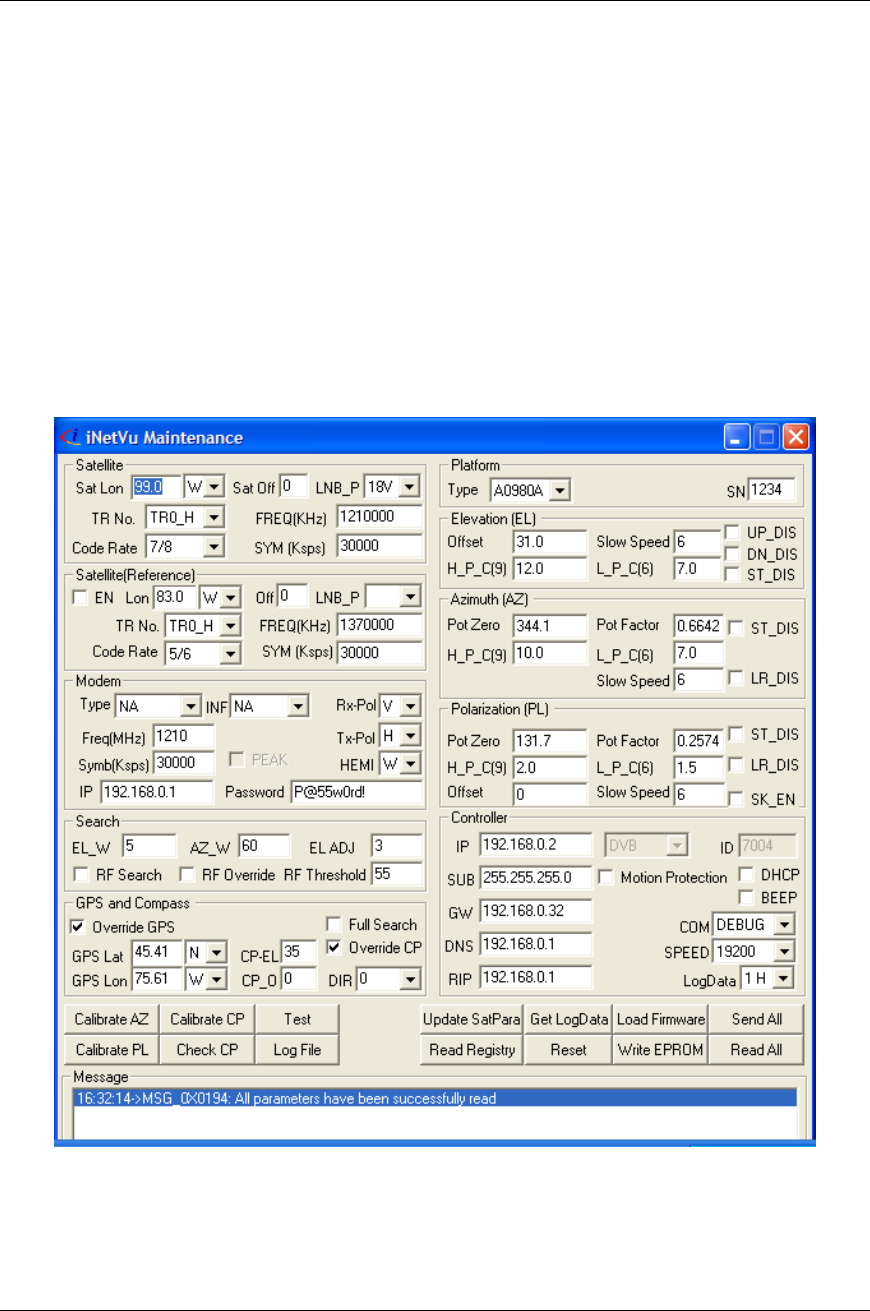Toggle the RF Override checkbox
The width and height of the screenshot is (870, 1311).
pyautogui.click(x=186, y=875)
